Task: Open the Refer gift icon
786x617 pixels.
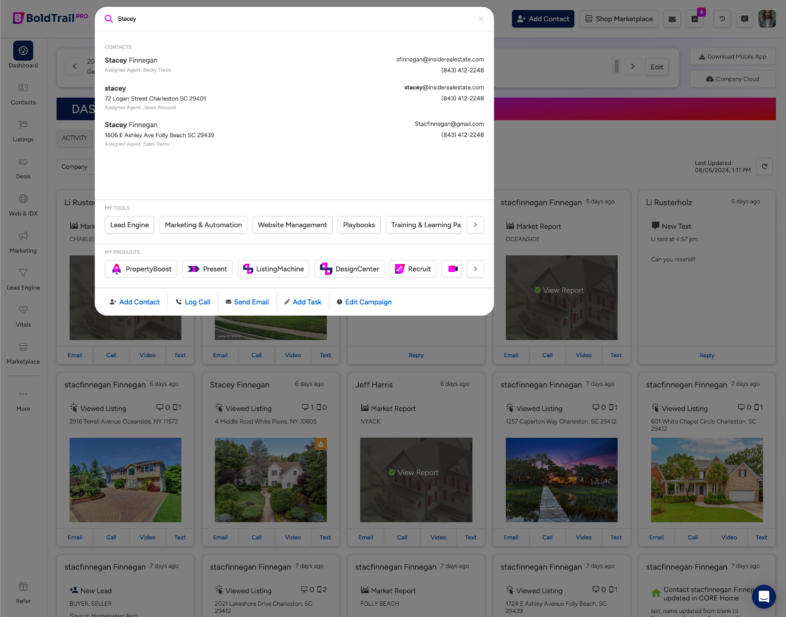Action: tap(23, 586)
